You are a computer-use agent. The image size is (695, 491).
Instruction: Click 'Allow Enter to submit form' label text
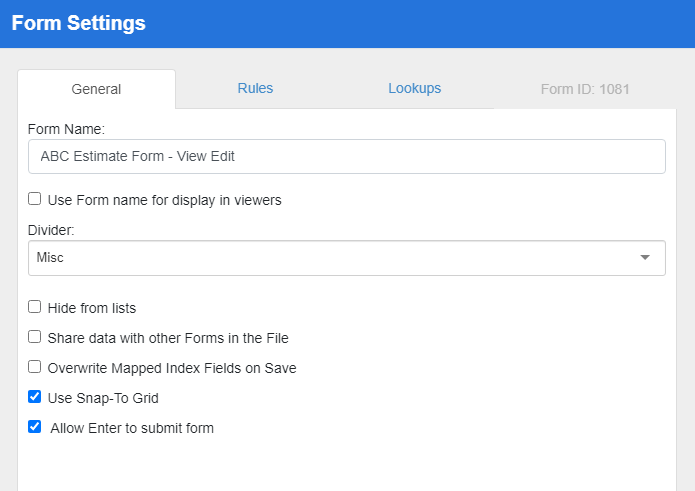pyautogui.click(x=132, y=428)
